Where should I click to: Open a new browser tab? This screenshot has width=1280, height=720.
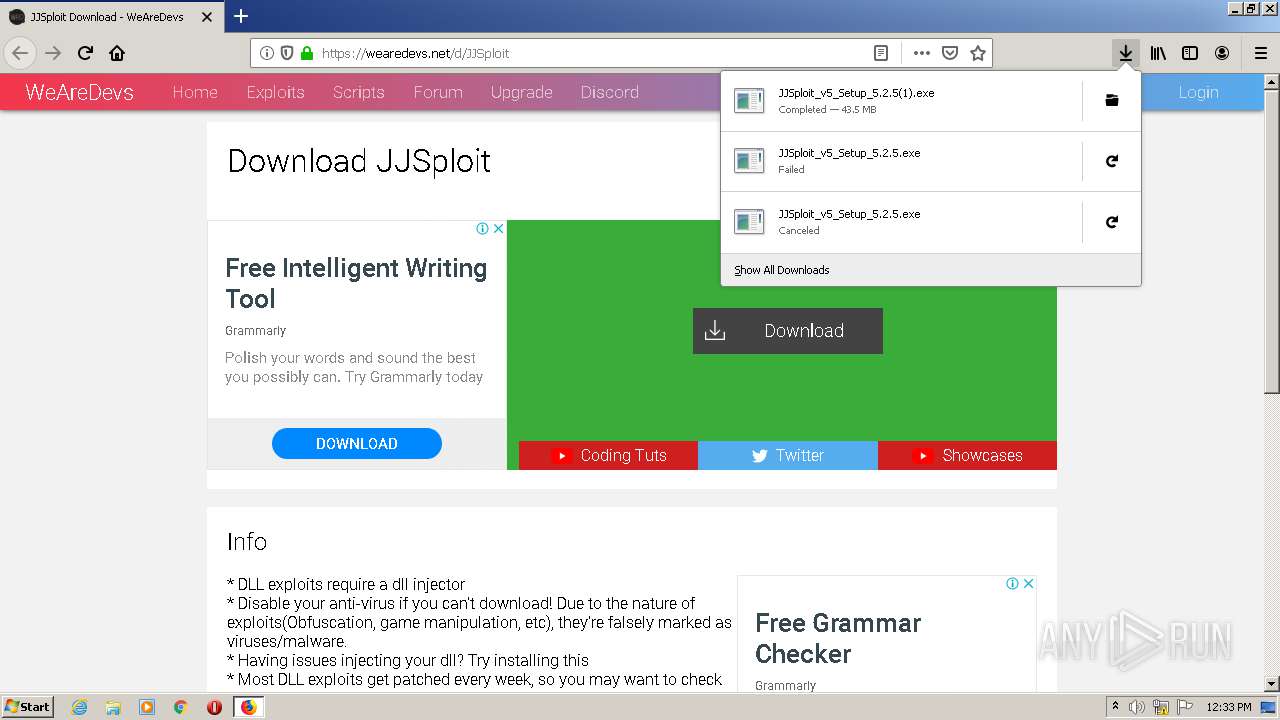(x=241, y=16)
